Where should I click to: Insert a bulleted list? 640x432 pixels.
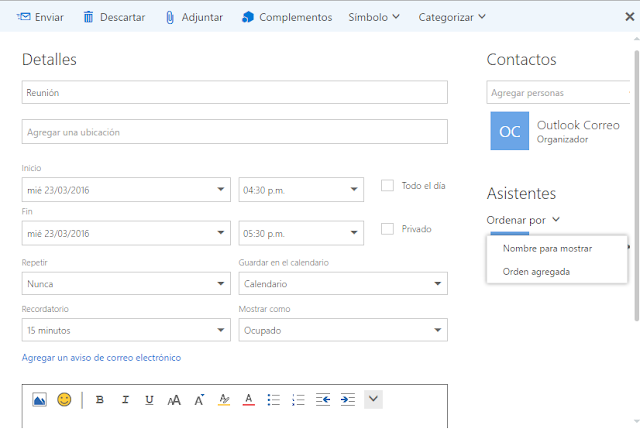pyautogui.click(x=273, y=400)
